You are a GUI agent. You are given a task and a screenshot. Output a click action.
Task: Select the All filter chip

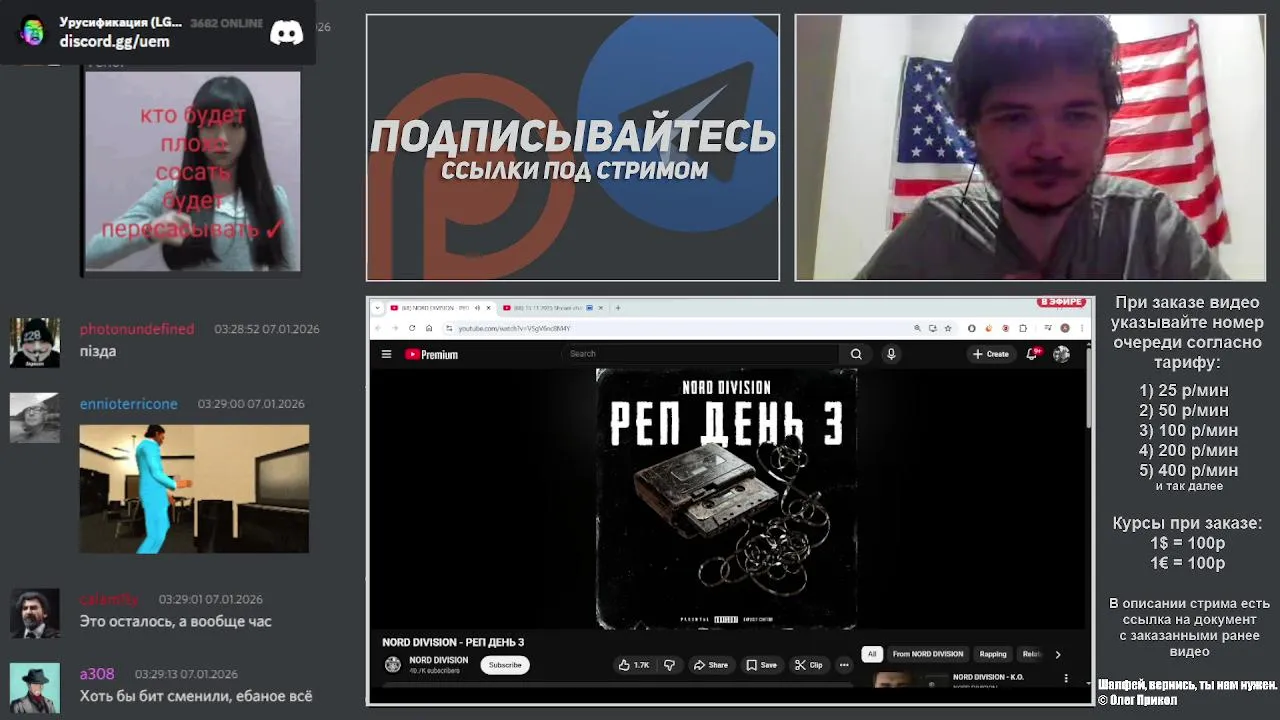tap(872, 654)
